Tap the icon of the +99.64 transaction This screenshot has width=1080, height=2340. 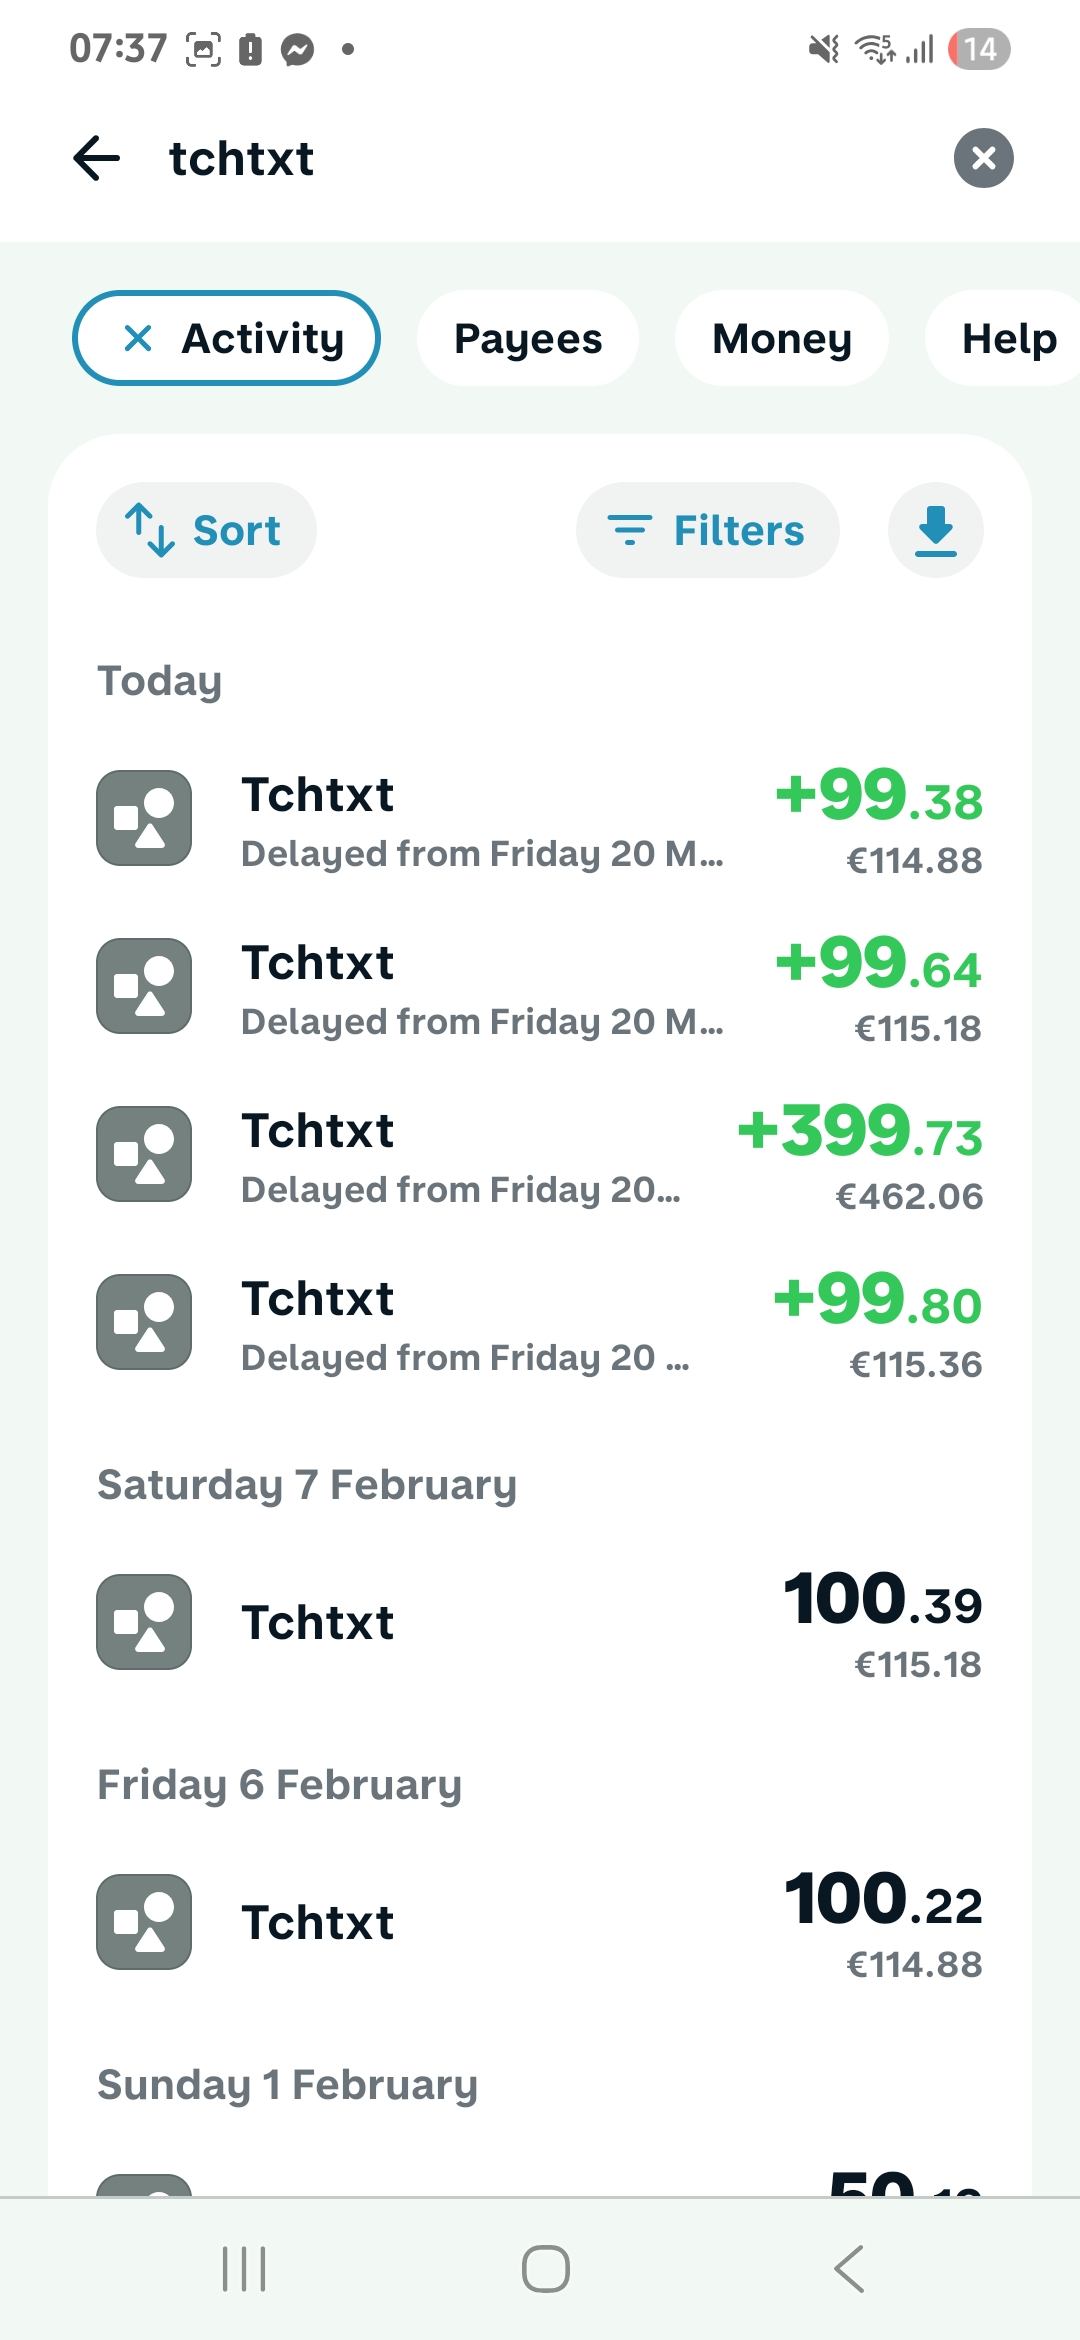144,986
